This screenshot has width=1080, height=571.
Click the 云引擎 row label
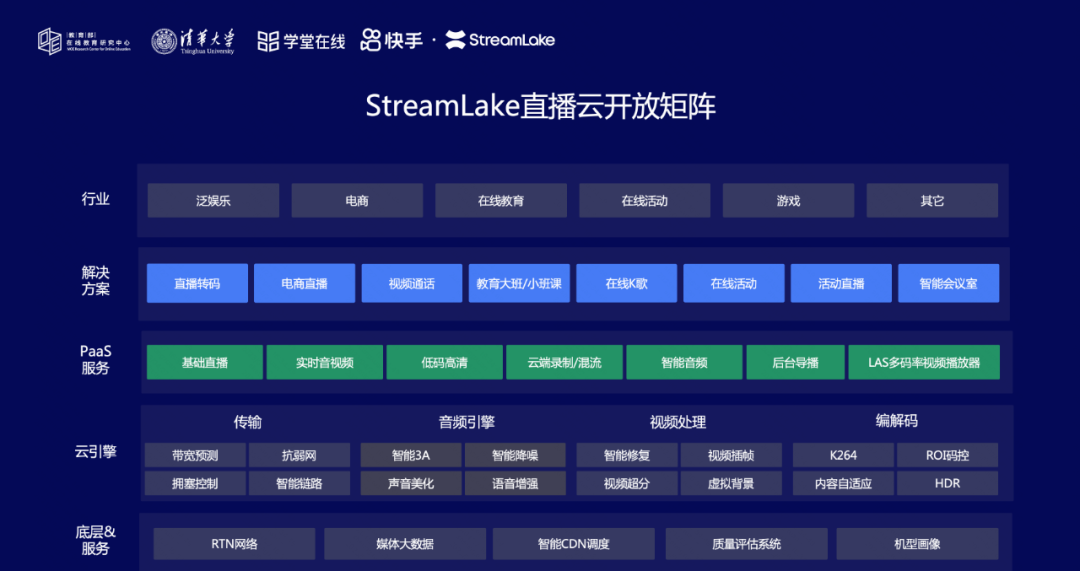point(96,453)
